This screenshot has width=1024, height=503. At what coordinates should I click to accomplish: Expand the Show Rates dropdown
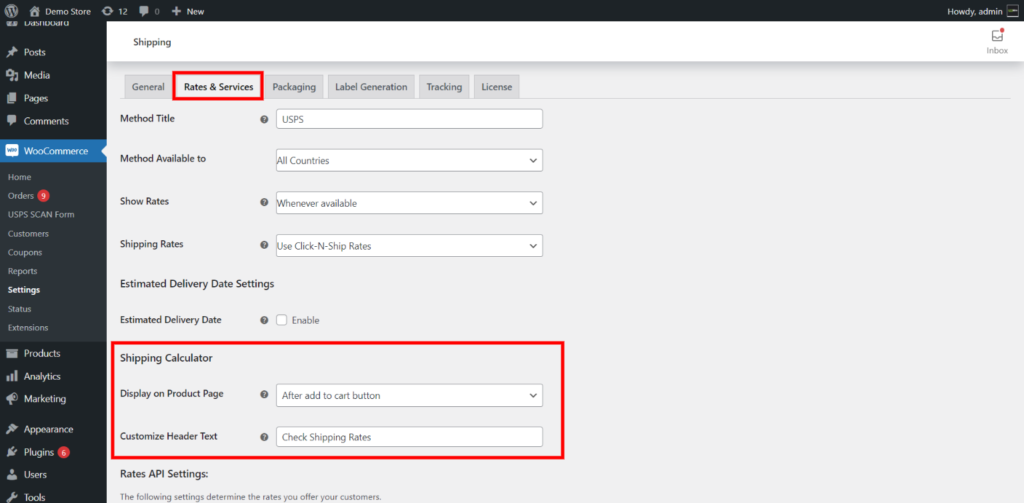pyautogui.click(x=409, y=203)
